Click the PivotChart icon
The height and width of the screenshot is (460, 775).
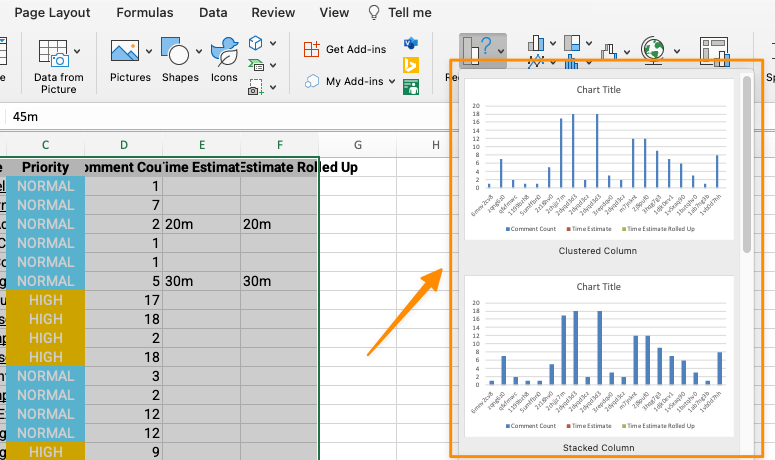[714, 51]
